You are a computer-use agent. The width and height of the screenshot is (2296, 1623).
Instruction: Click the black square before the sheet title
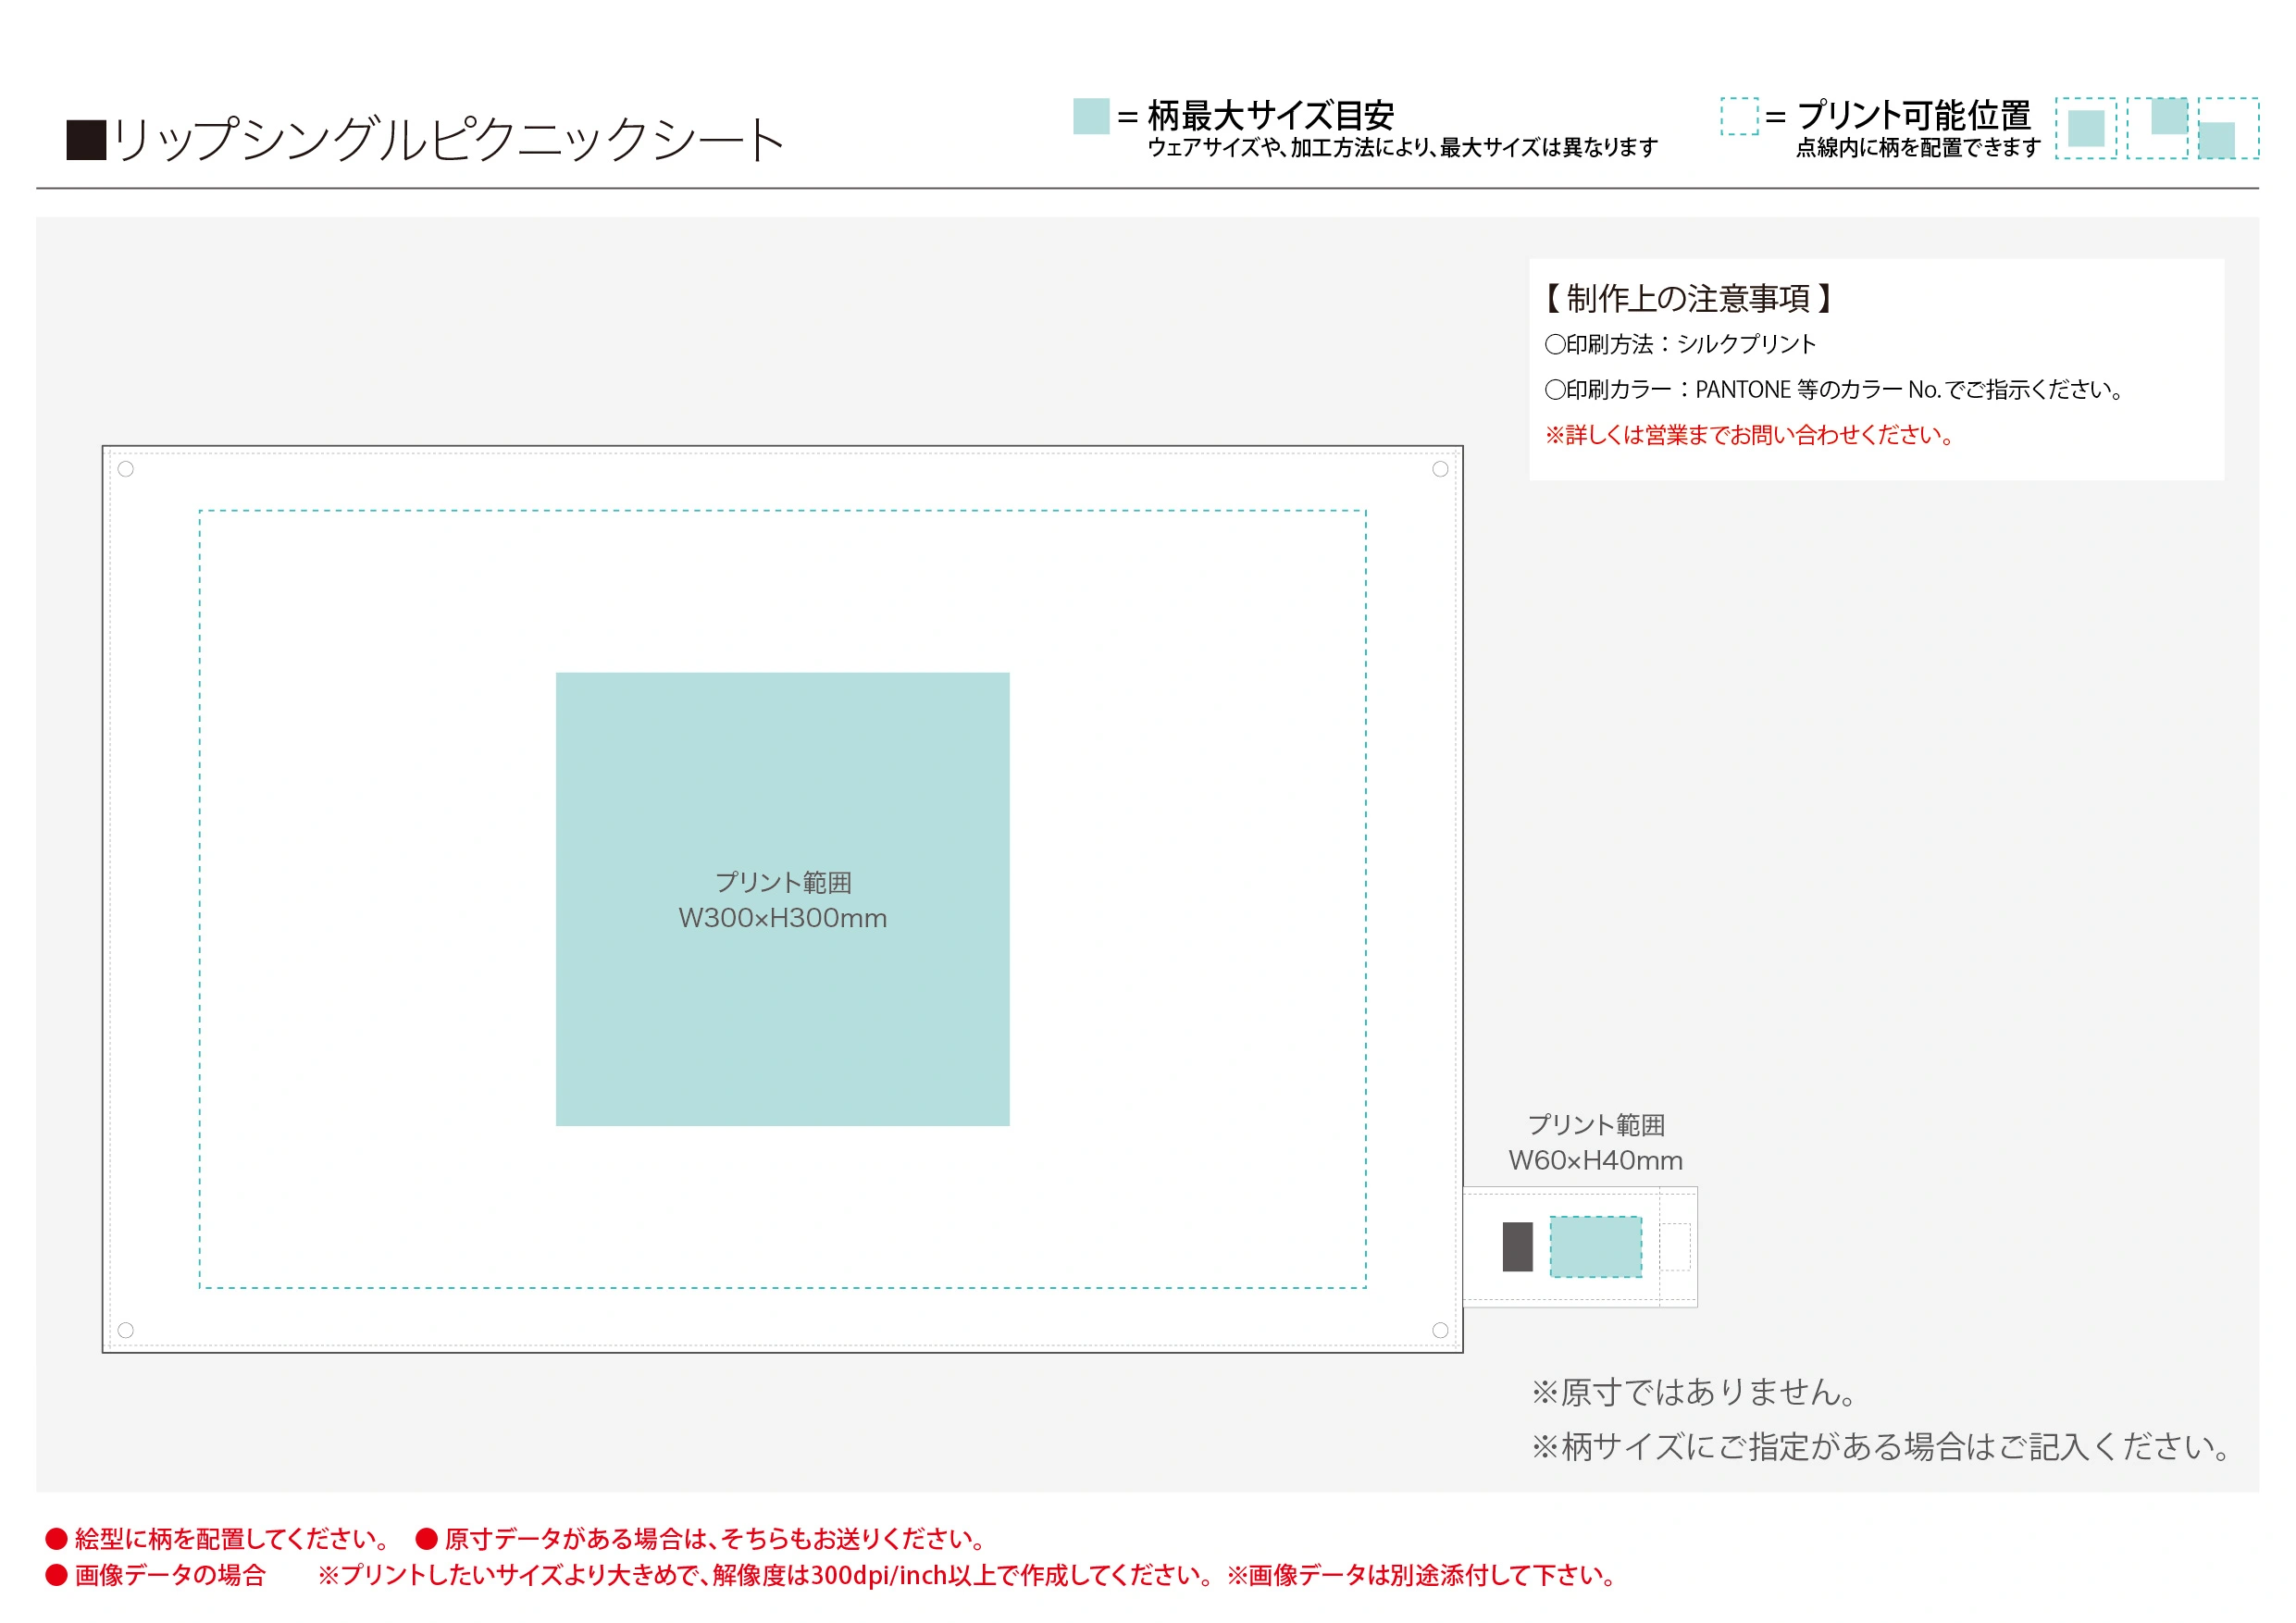[x=86, y=140]
